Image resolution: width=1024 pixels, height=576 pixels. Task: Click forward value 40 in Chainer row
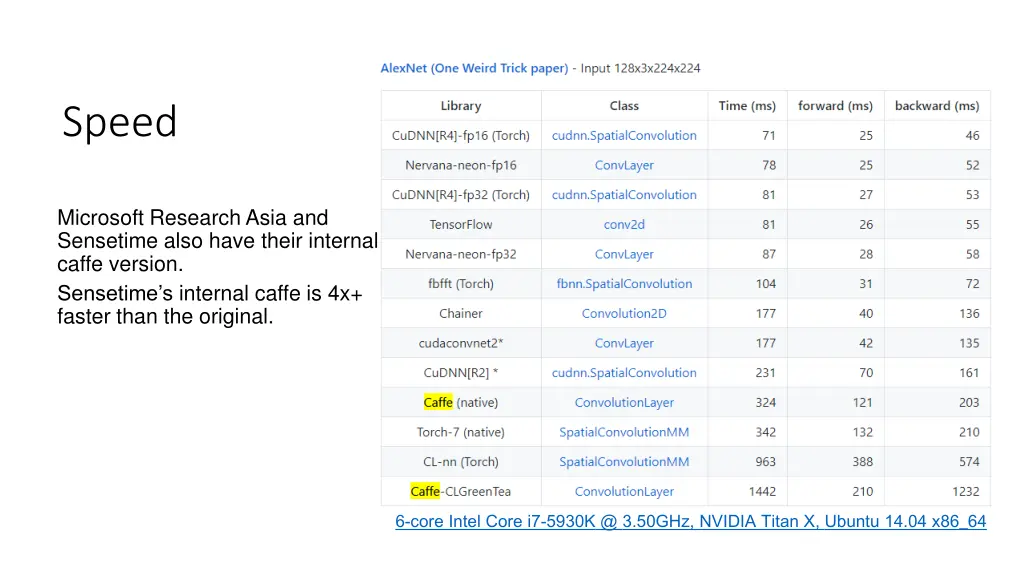coord(866,313)
